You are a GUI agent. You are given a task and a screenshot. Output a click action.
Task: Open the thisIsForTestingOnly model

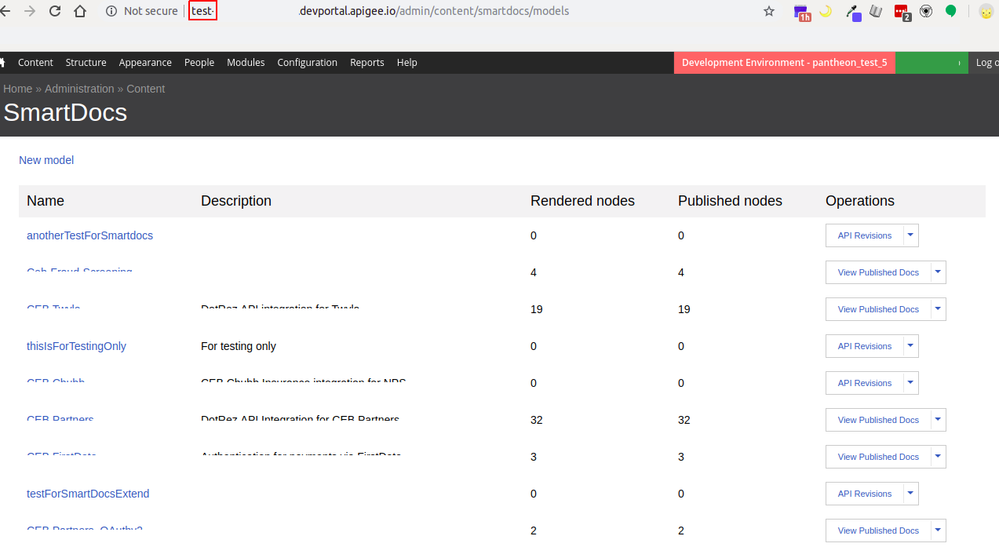click(76, 346)
